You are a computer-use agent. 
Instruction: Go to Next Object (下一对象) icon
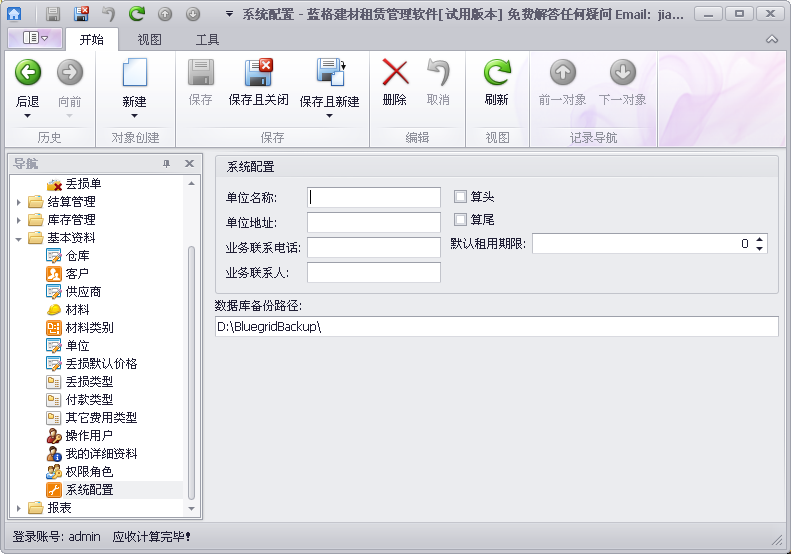[x=623, y=72]
